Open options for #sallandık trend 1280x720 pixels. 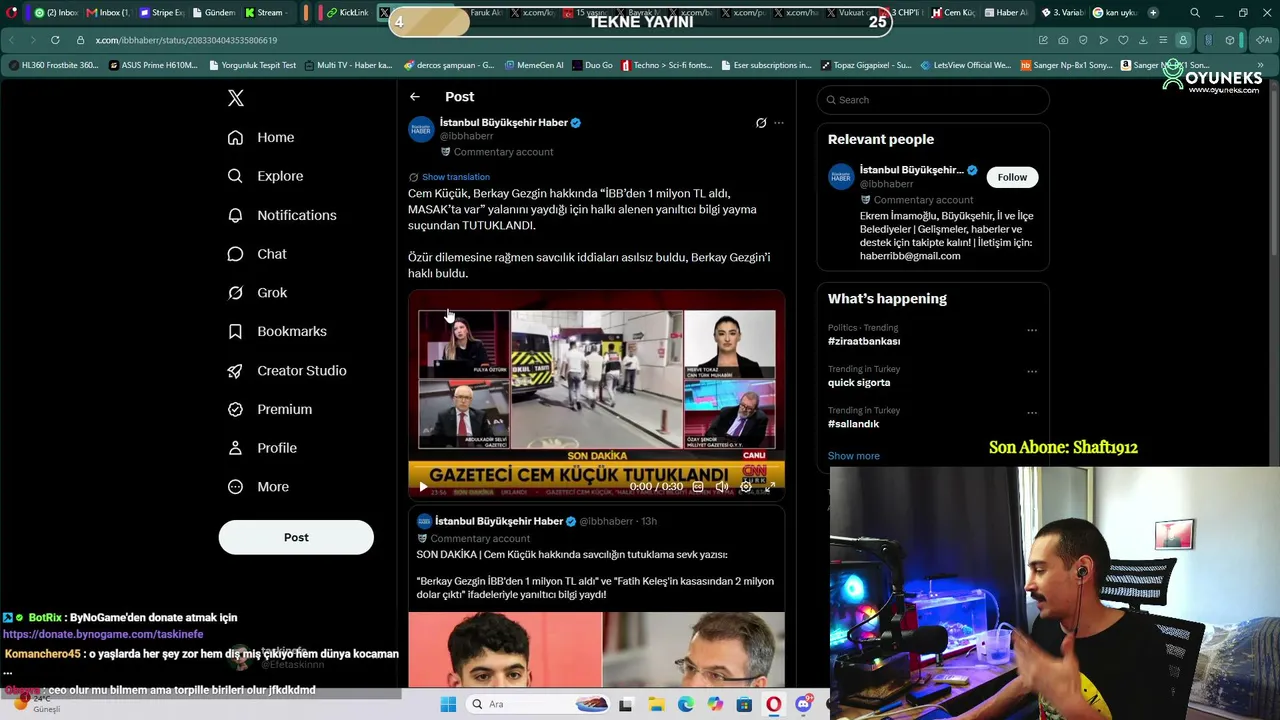click(x=1032, y=412)
